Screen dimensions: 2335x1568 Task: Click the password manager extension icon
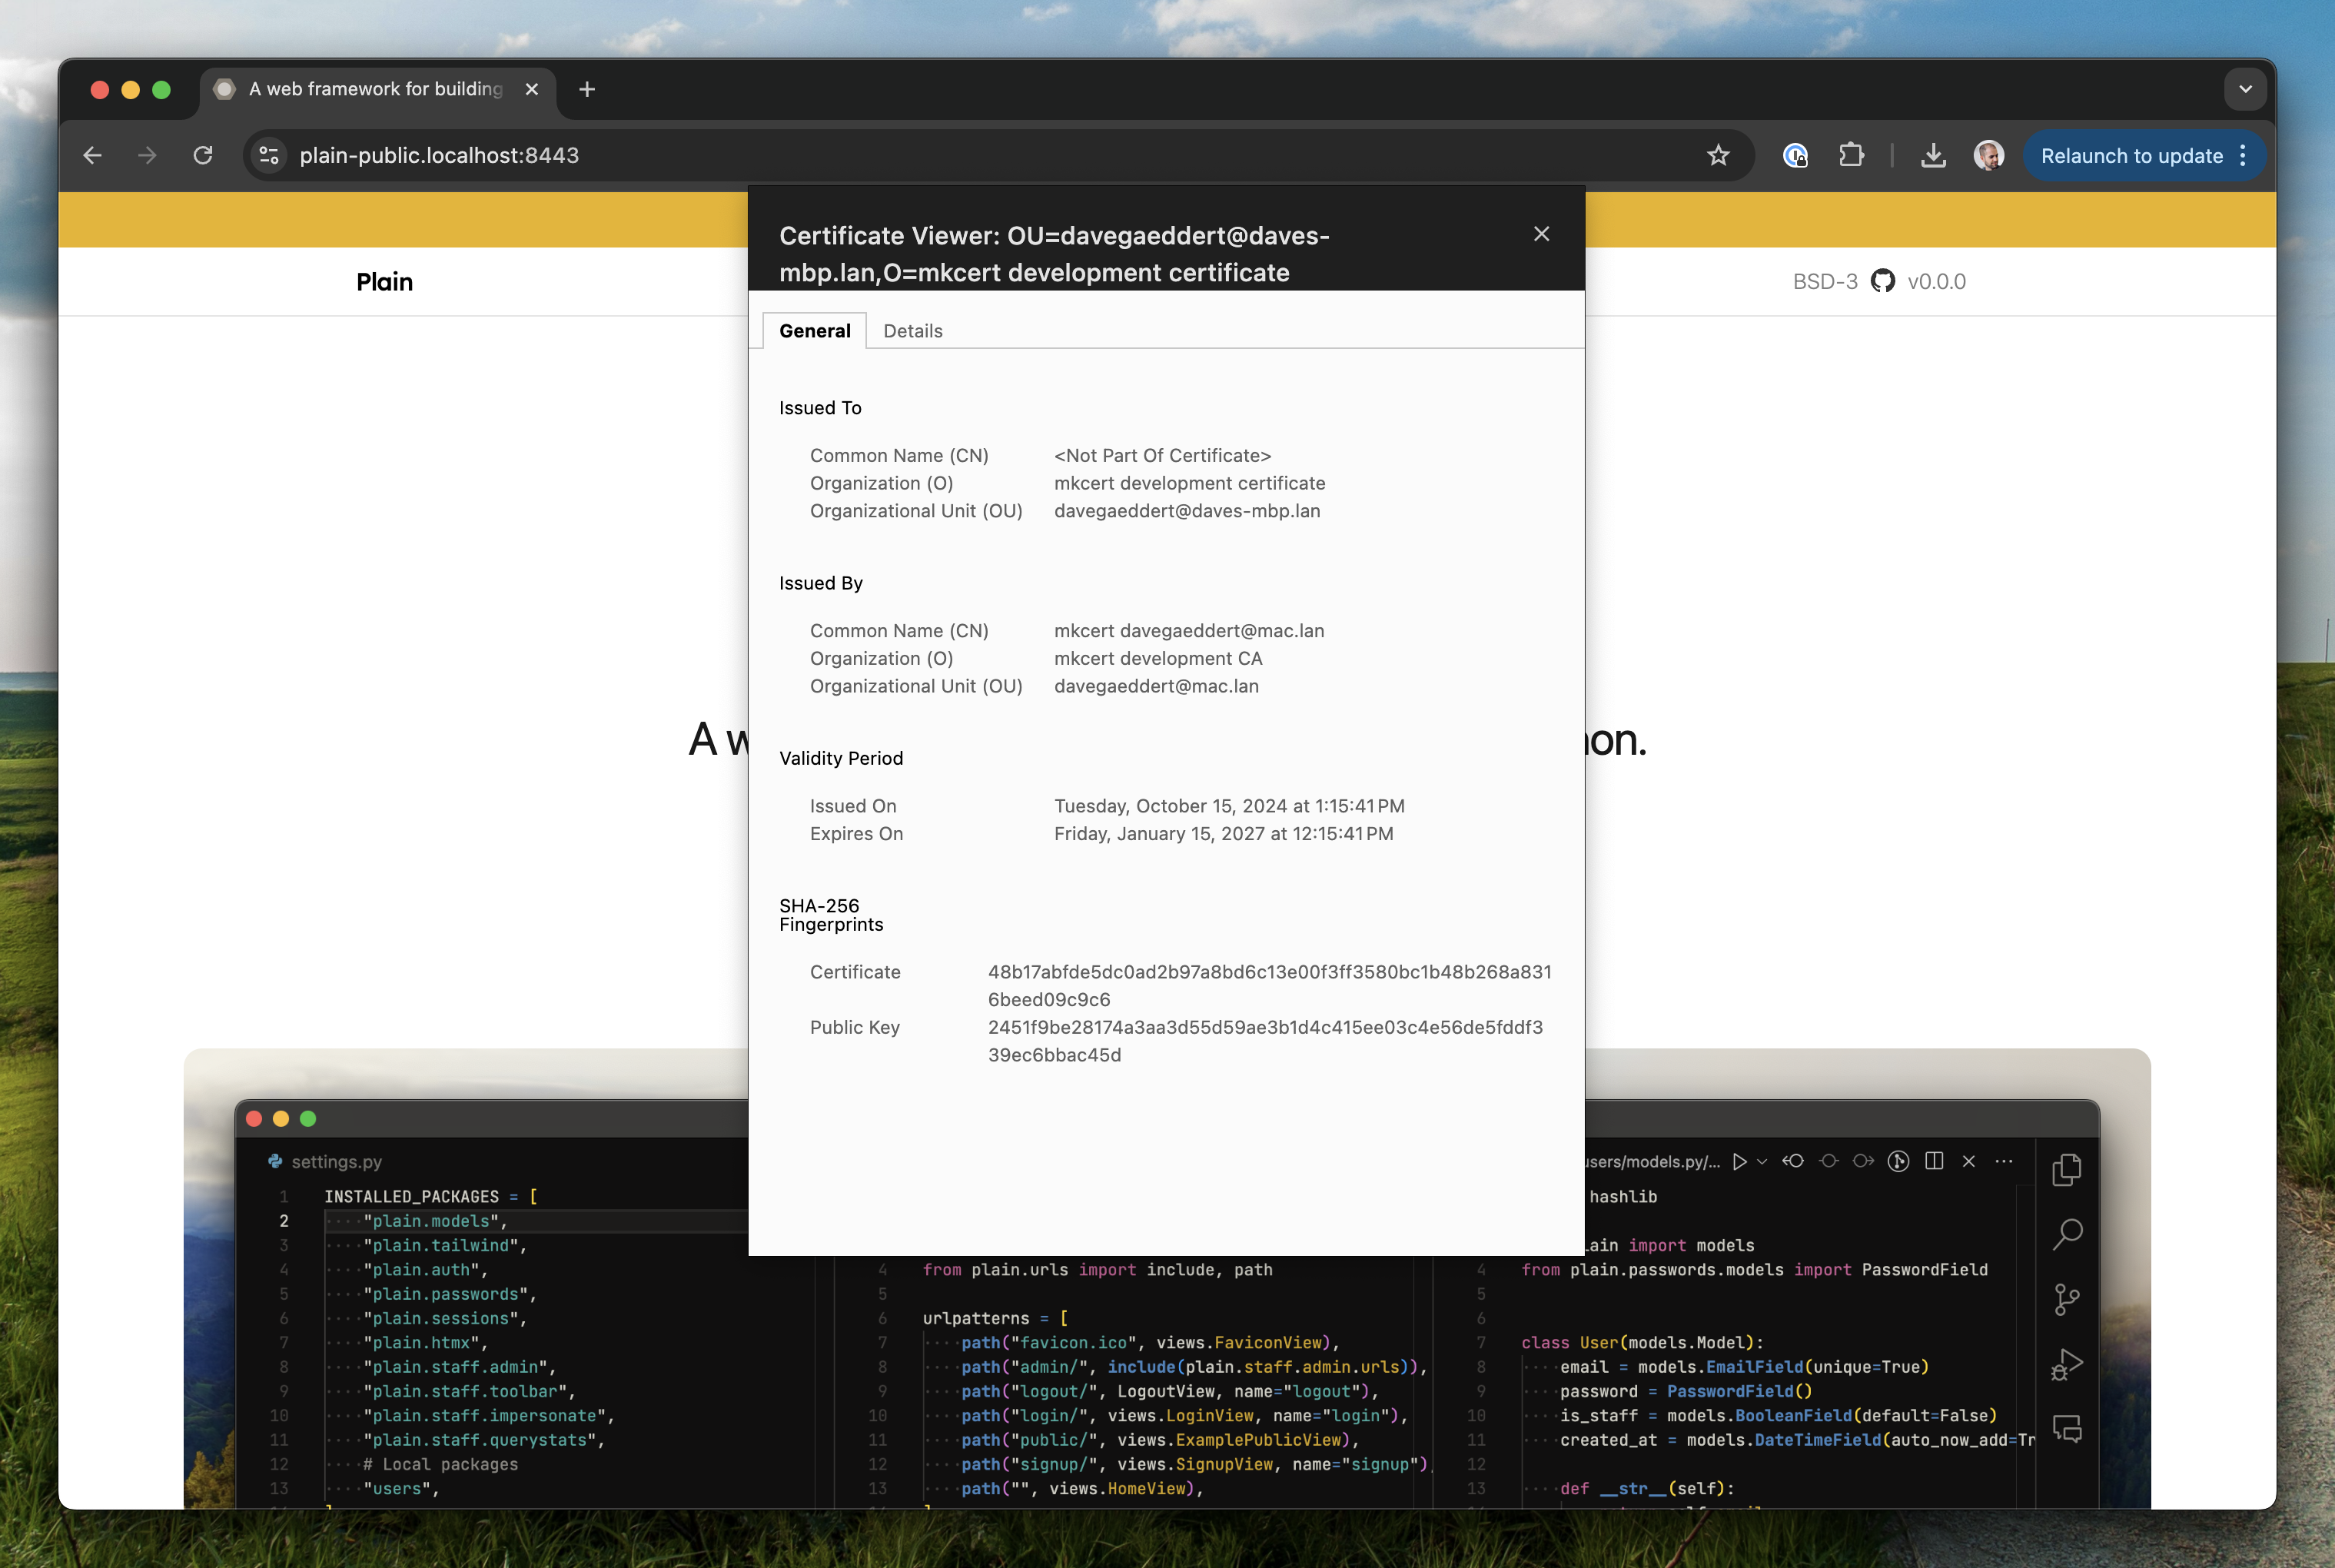click(1795, 155)
